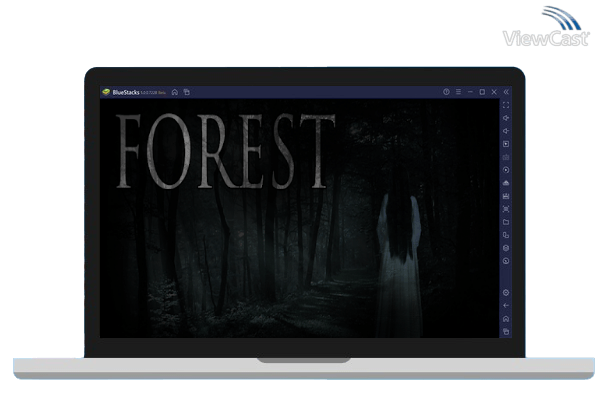Take a screenshot using frame icon
Viewport: 602px width, 414px height.
506,209
